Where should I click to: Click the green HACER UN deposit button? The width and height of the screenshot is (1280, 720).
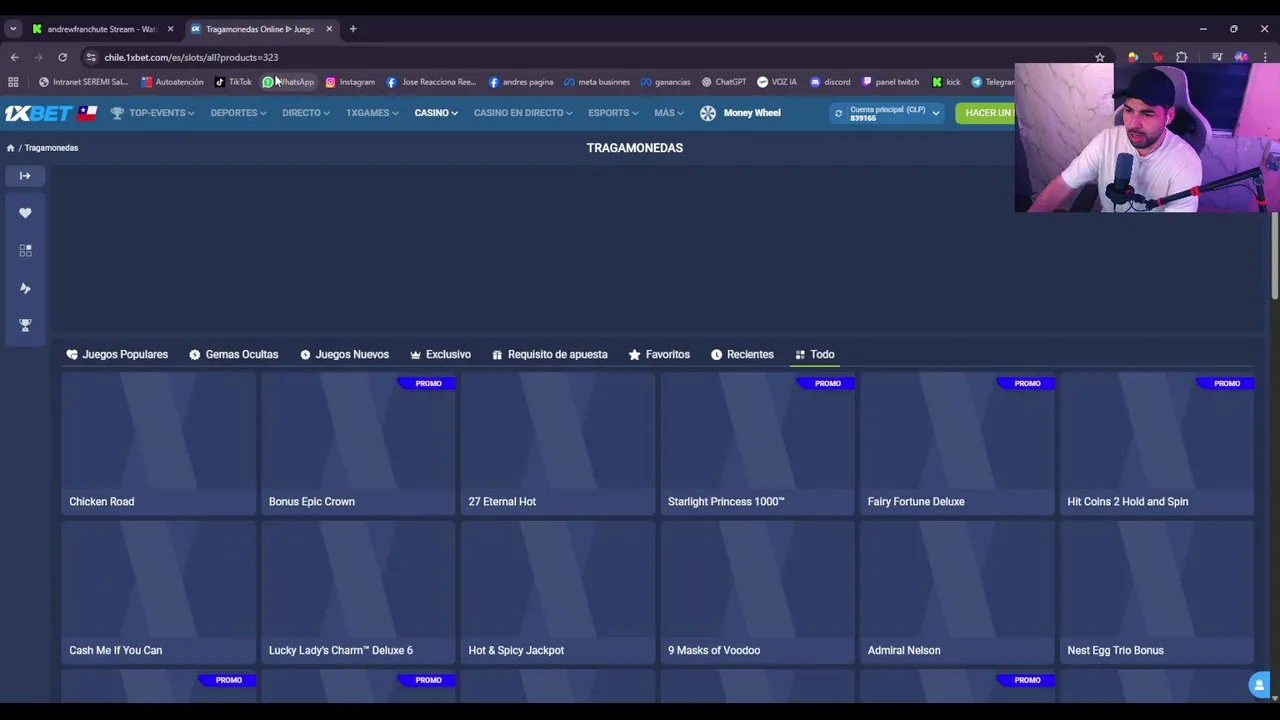(x=985, y=113)
